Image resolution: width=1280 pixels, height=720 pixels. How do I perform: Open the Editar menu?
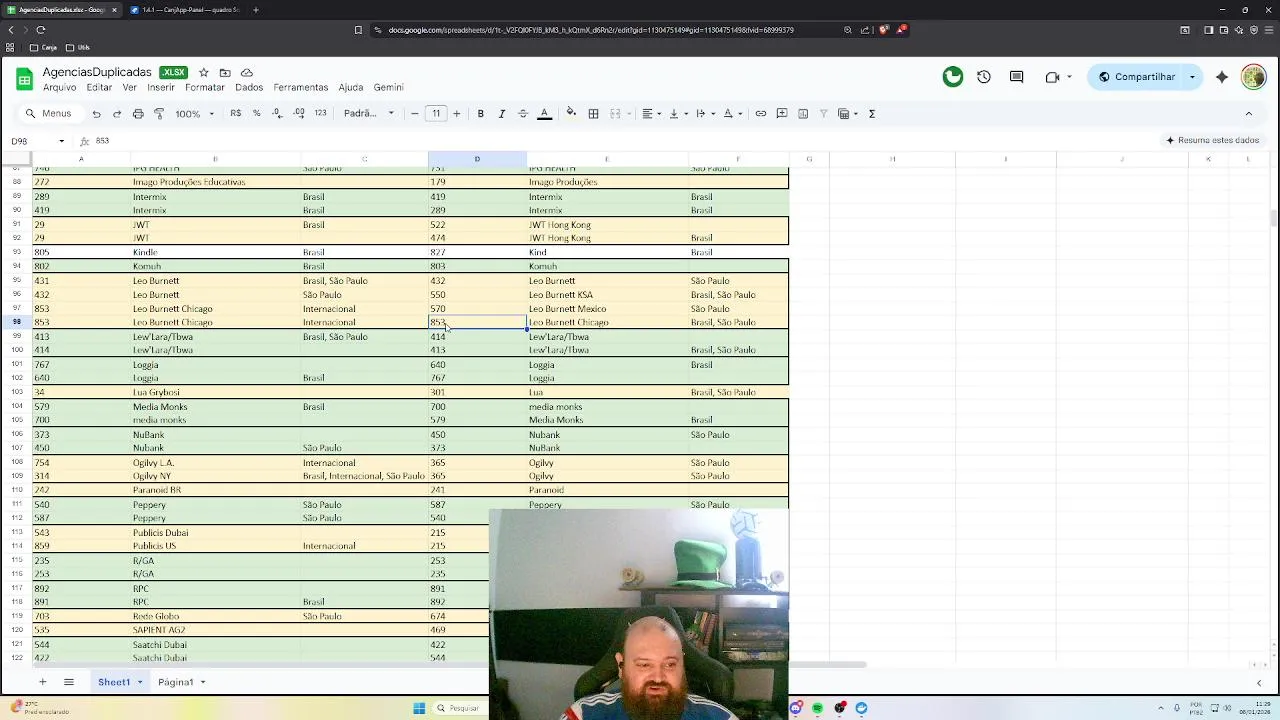(99, 88)
